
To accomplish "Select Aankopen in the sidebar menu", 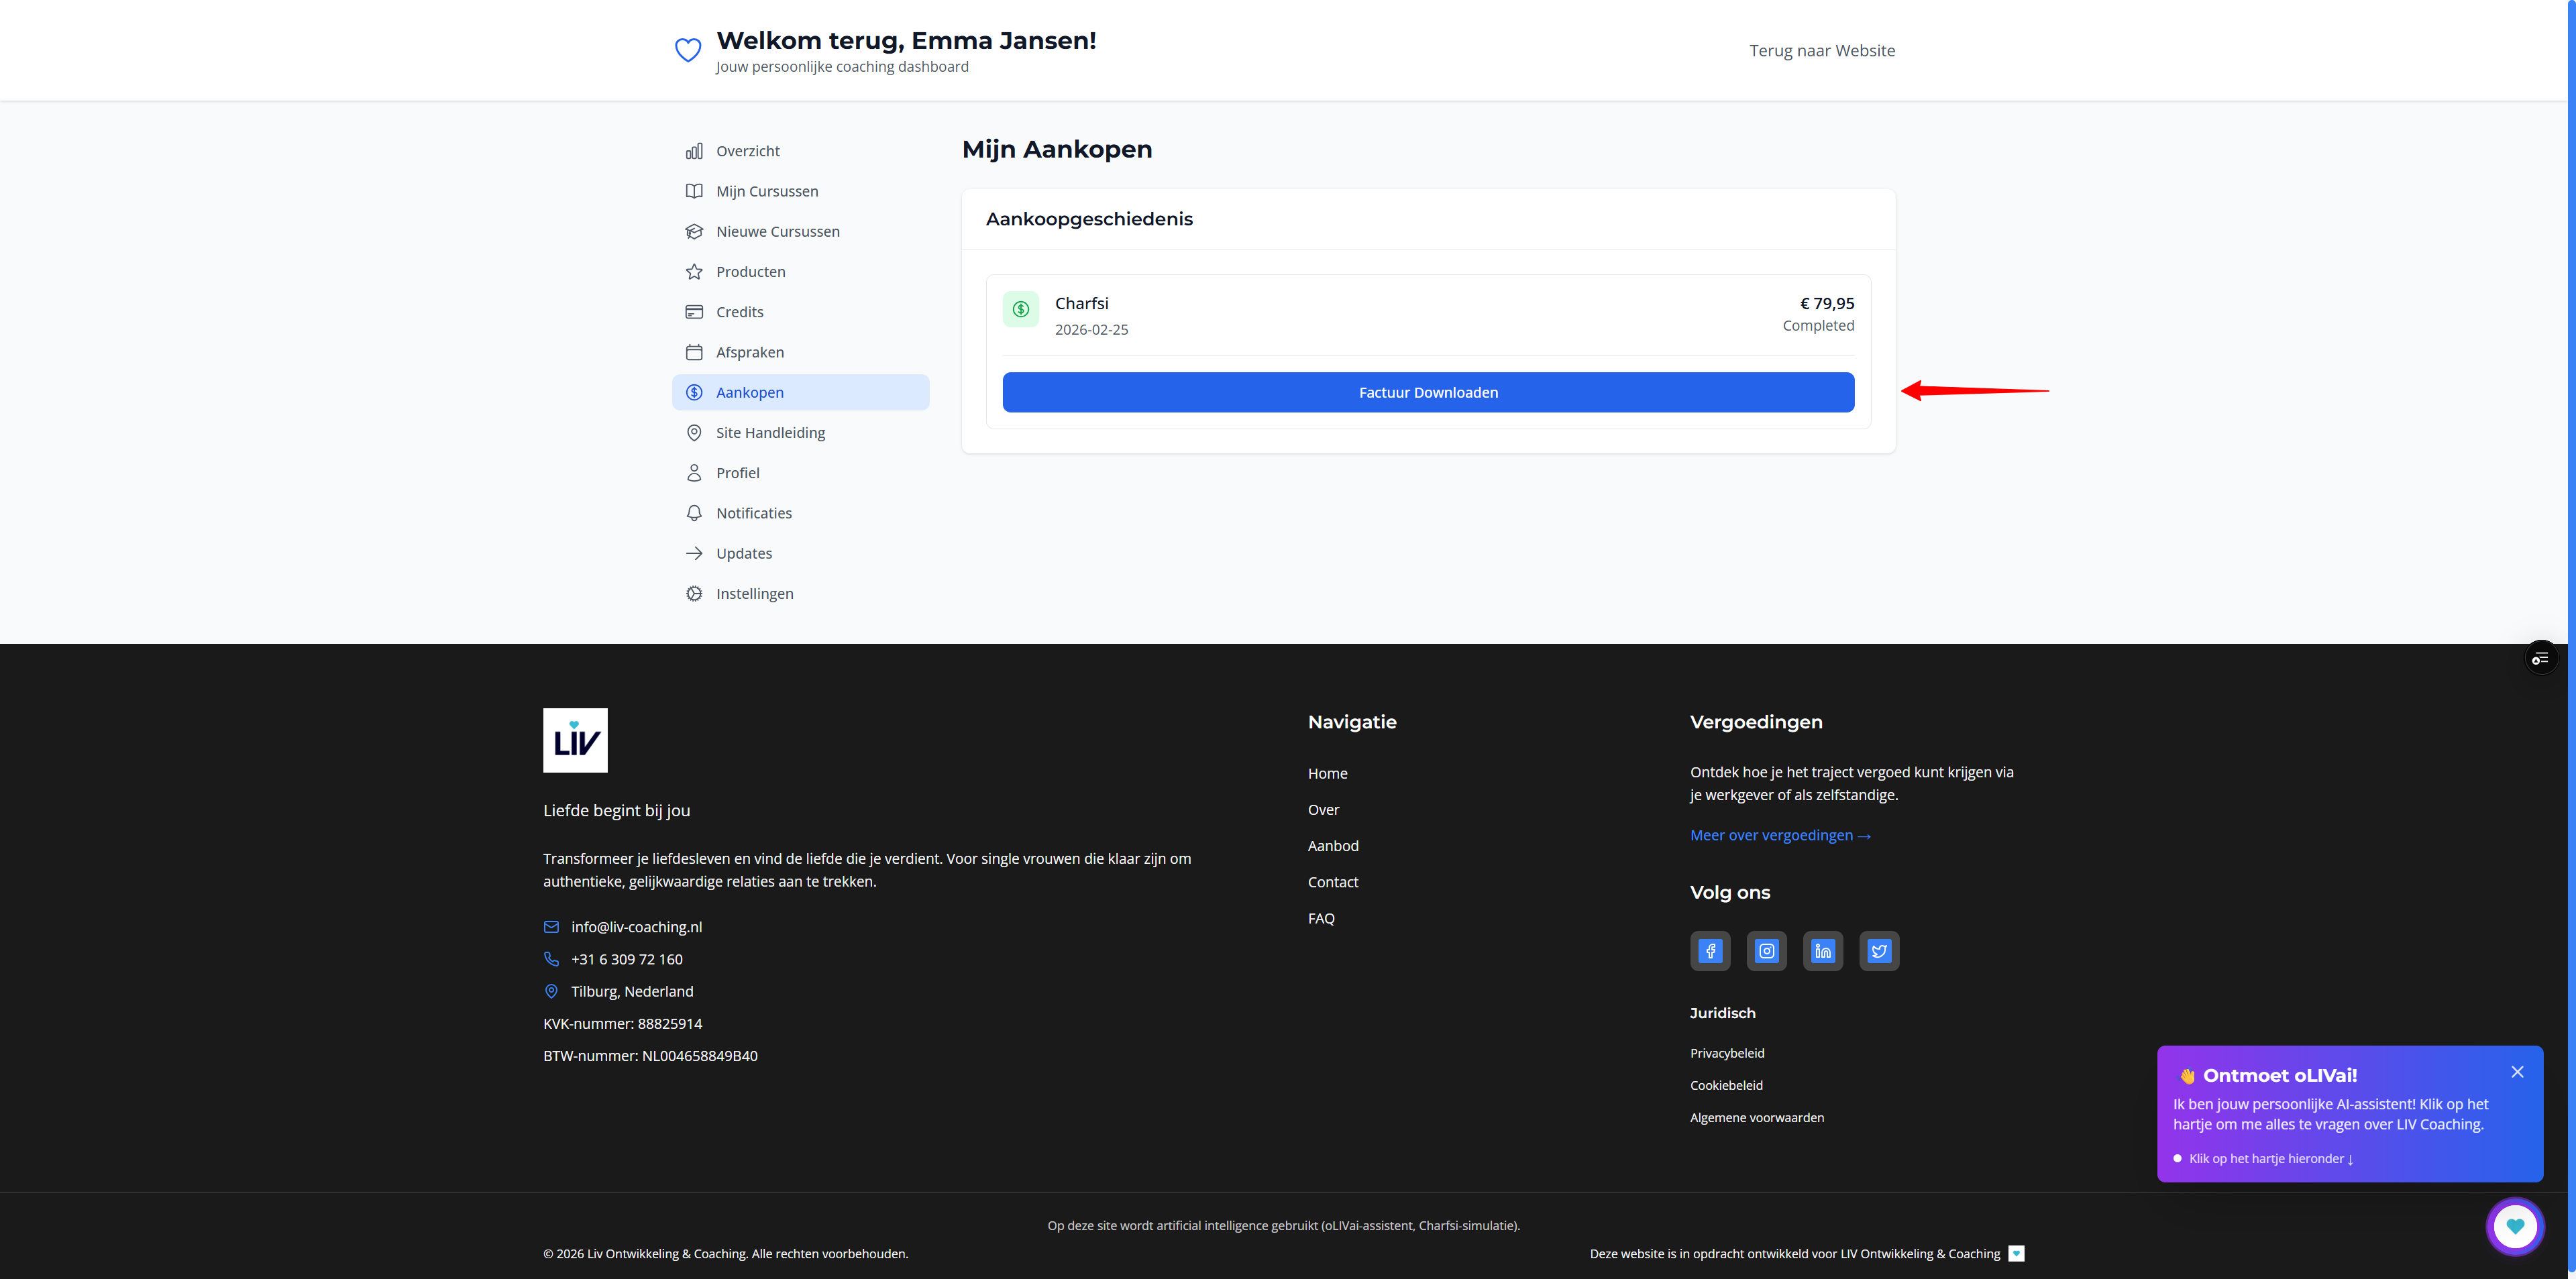I will click(749, 391).
